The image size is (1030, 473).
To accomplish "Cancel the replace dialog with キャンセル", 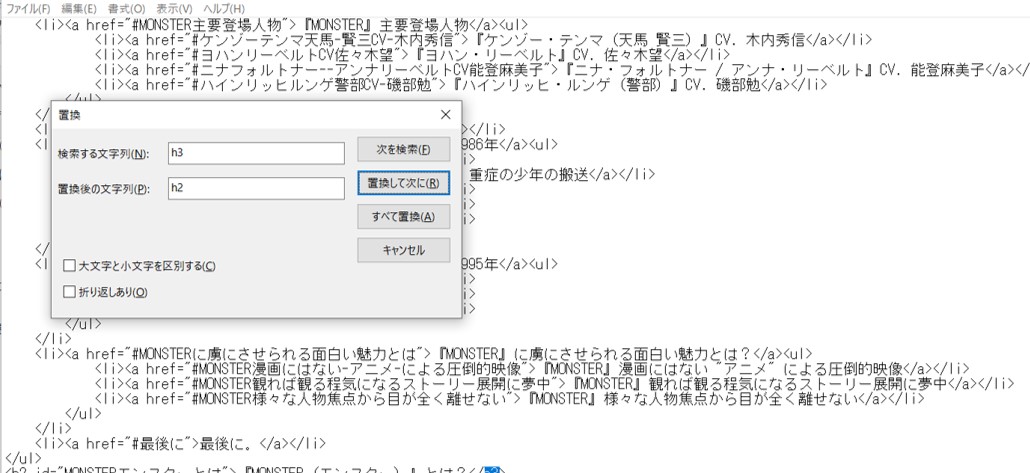I will pyautogui.click(x=403, y=250).
